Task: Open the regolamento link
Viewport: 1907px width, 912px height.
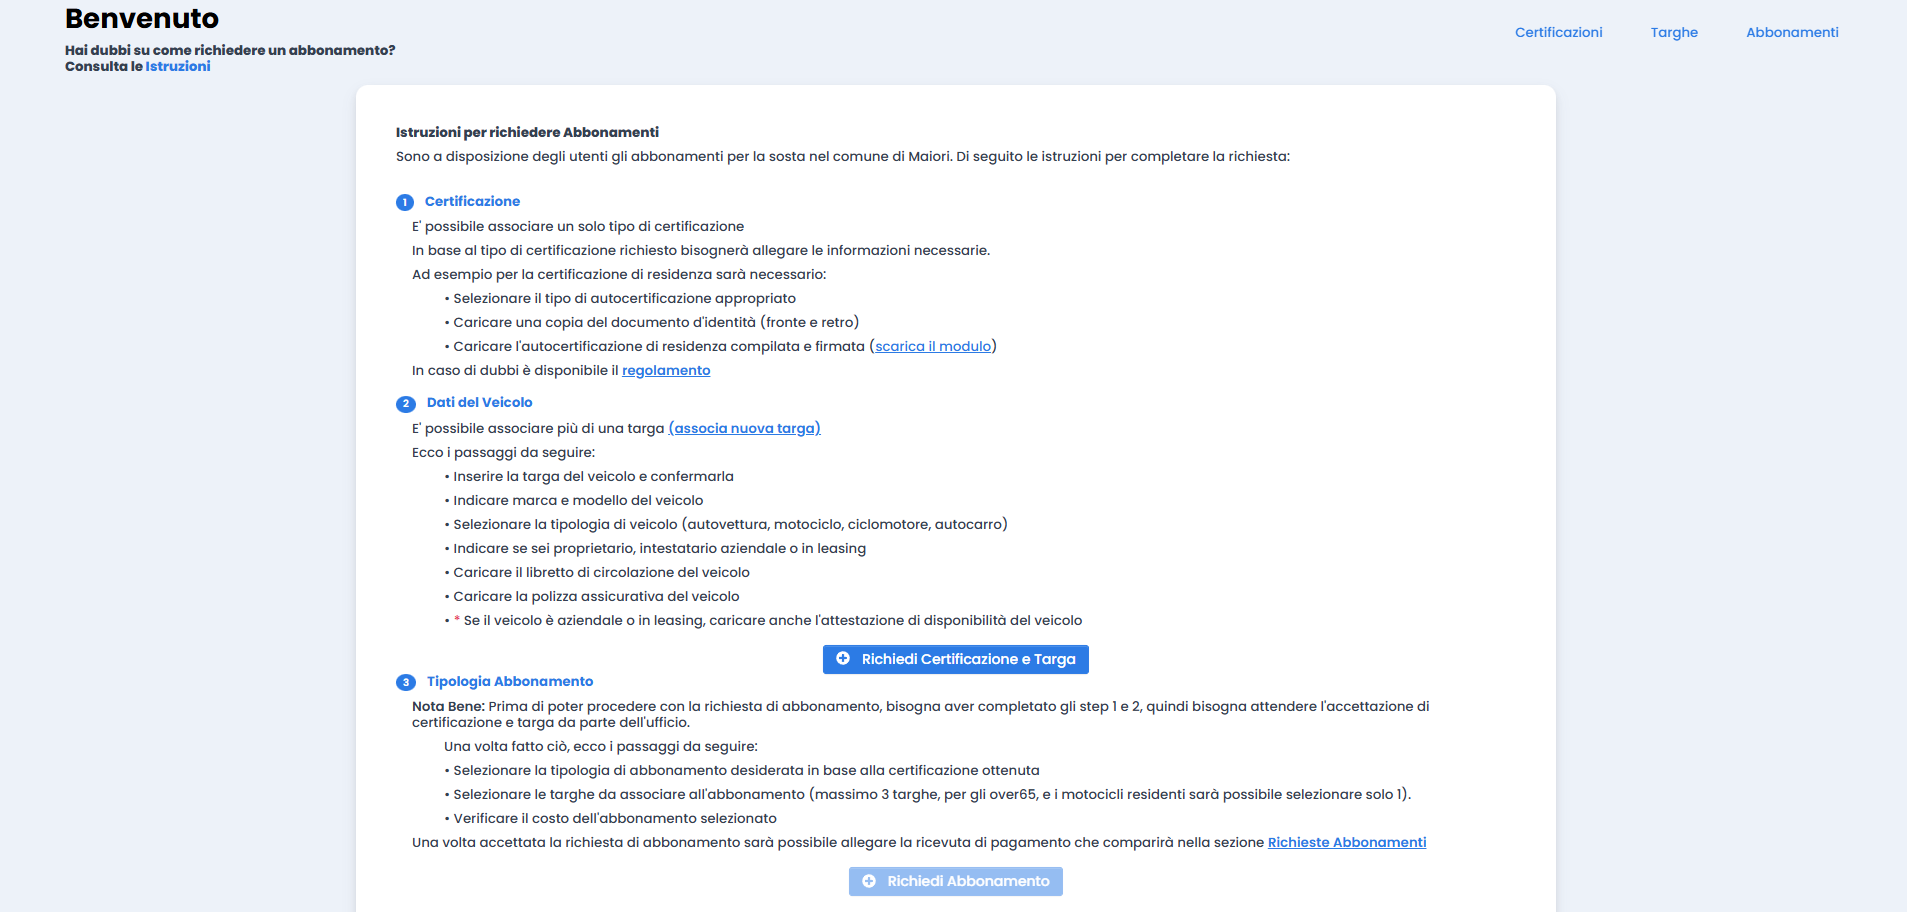Action: [x=665, y=370]
